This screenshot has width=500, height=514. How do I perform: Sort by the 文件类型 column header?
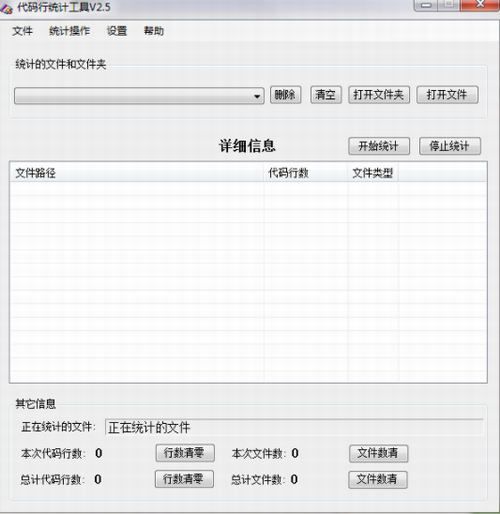click(x=373, y=173)
